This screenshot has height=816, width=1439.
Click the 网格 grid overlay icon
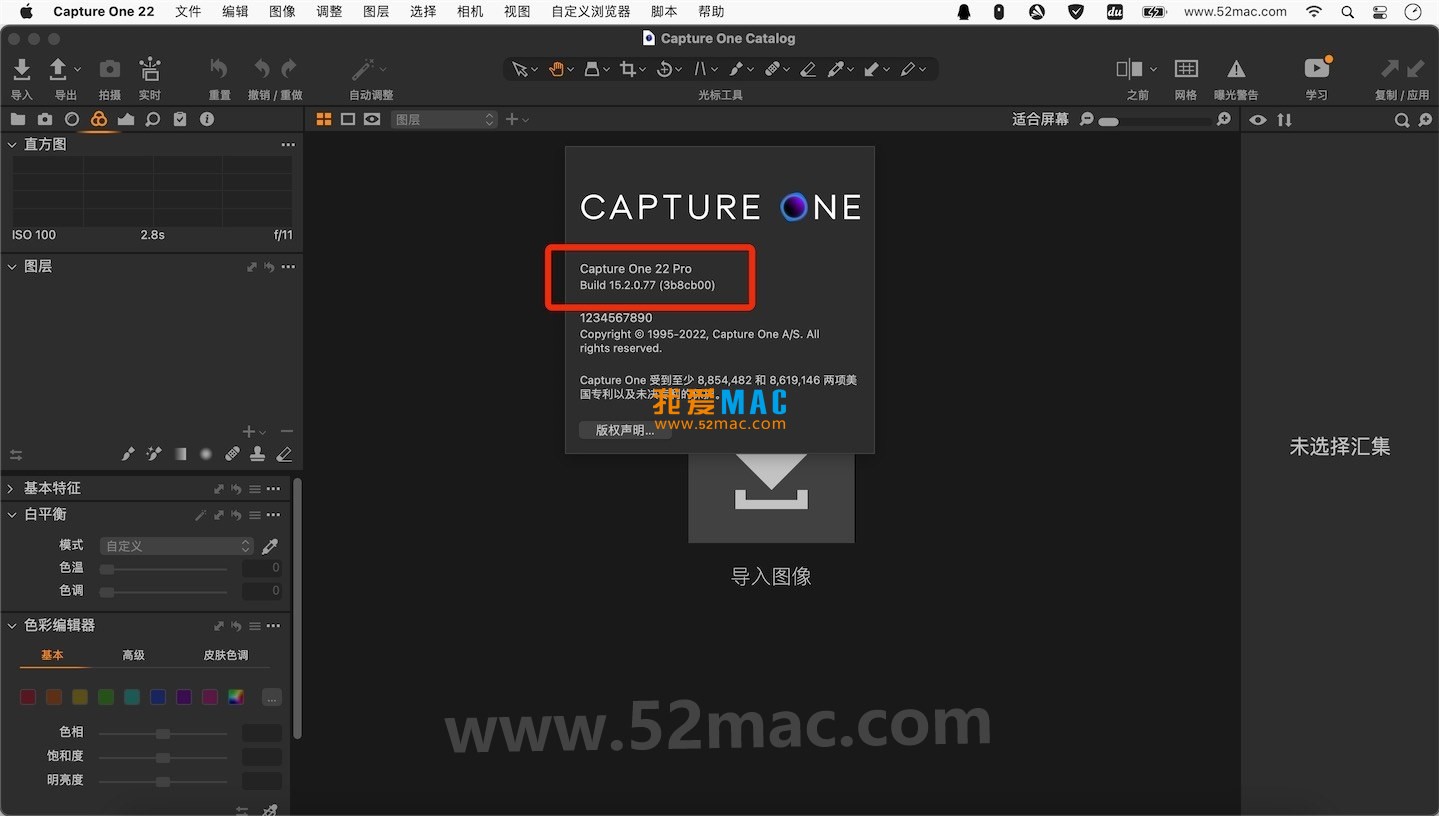(x=1185, y=70)
